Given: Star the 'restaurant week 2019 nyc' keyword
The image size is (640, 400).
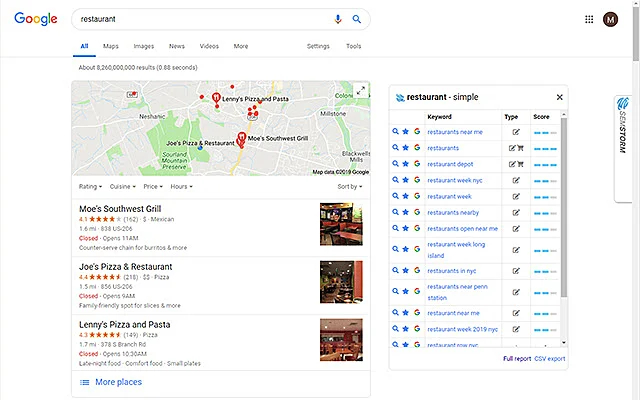Looking at the screenshot, I should [406, 329].
